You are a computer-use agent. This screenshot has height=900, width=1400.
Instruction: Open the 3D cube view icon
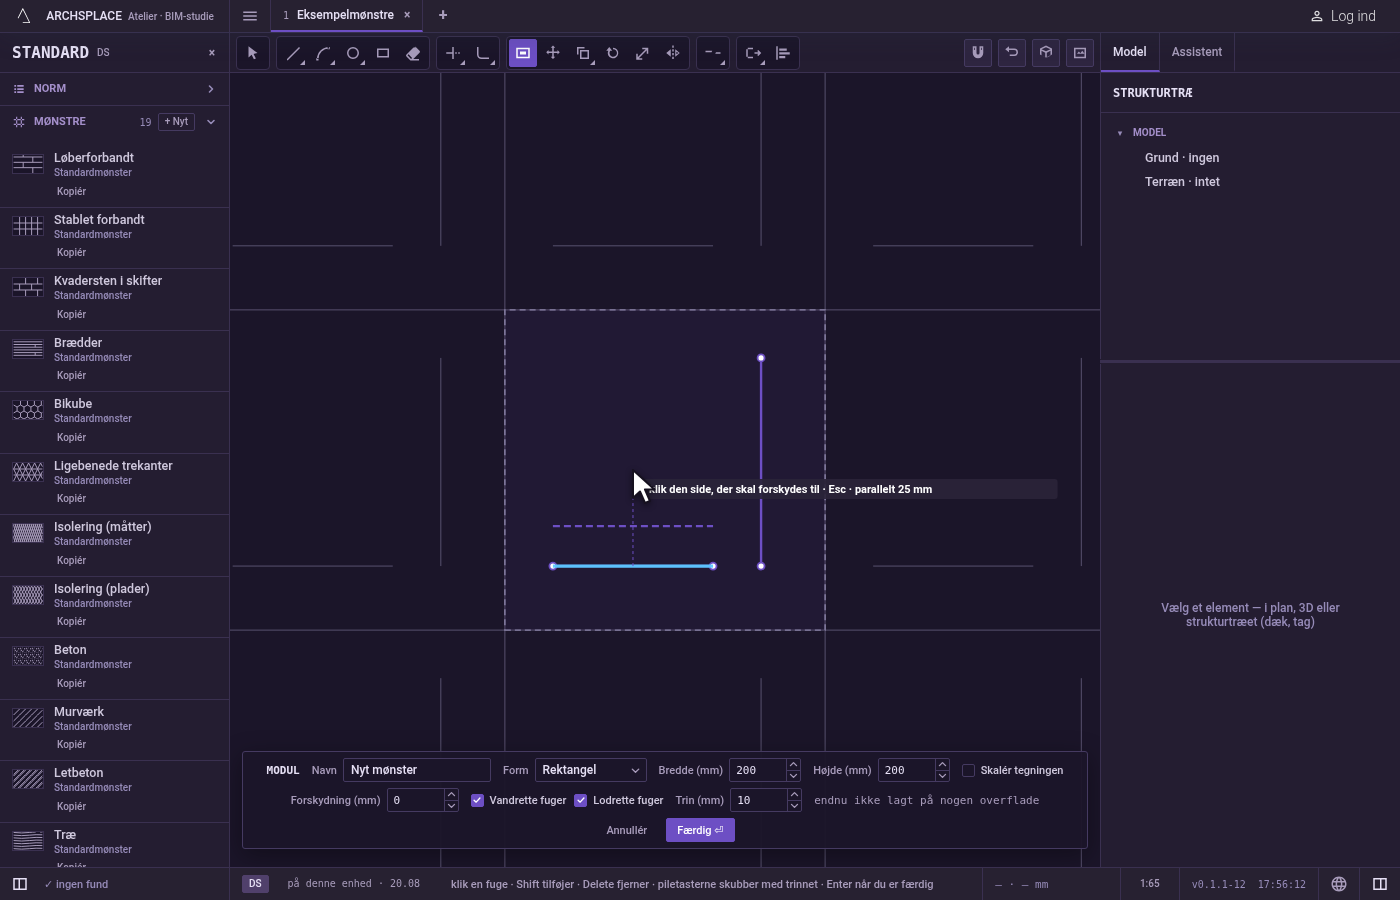[1046, 53]
